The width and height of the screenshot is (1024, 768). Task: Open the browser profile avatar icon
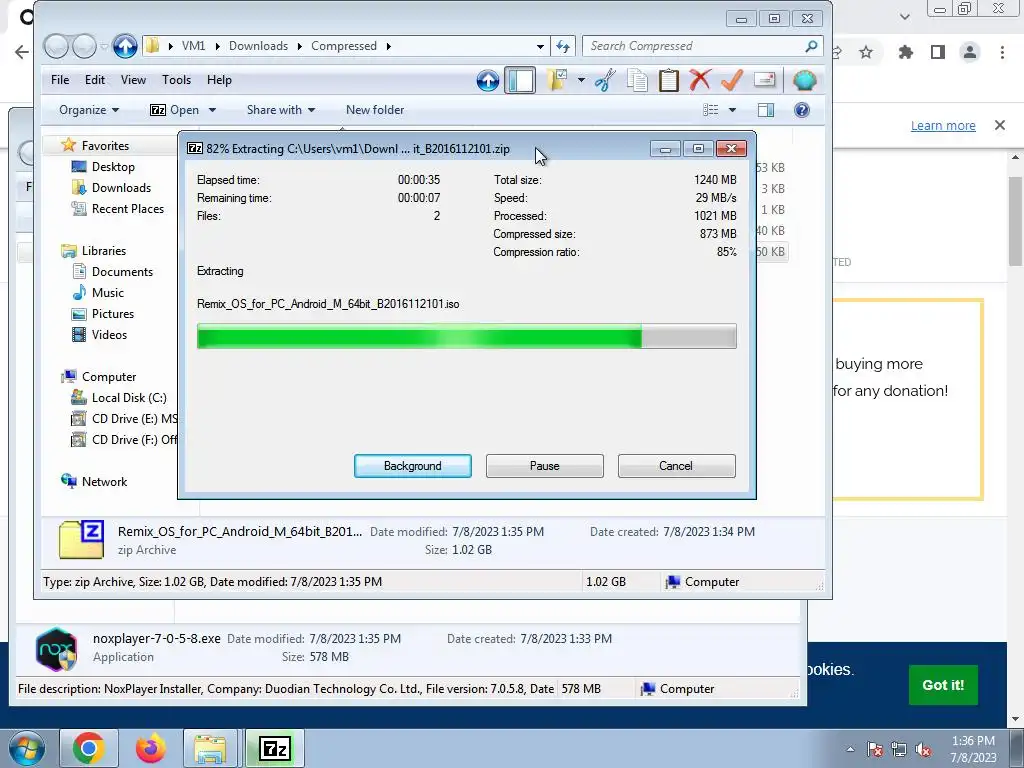point(970,52)
